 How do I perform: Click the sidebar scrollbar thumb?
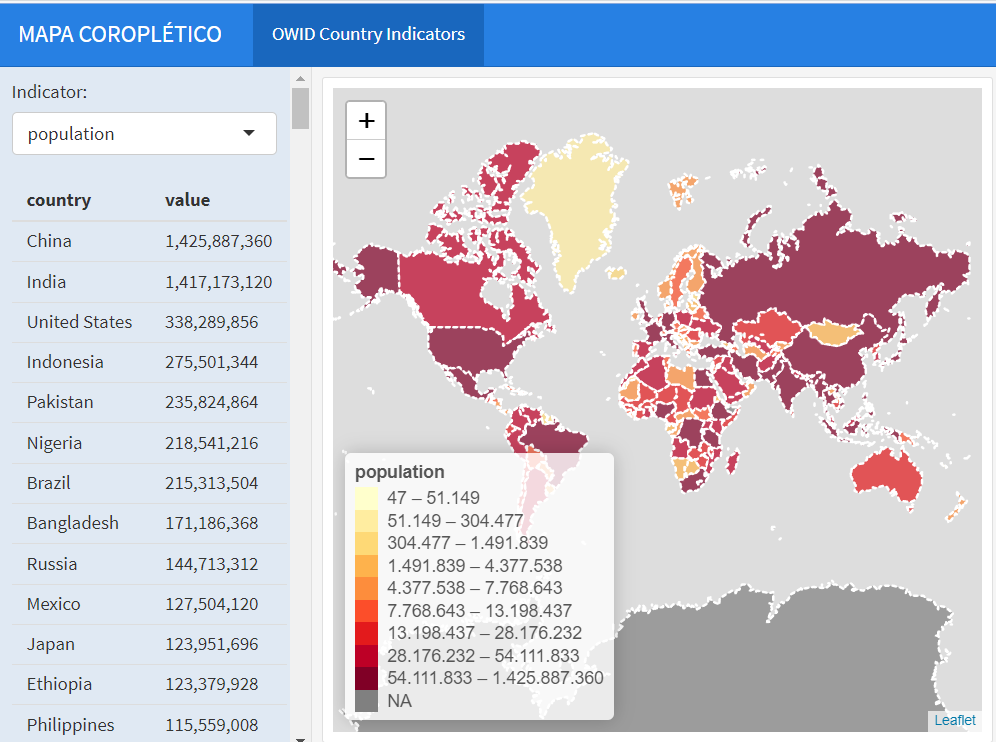pos(300,109)
